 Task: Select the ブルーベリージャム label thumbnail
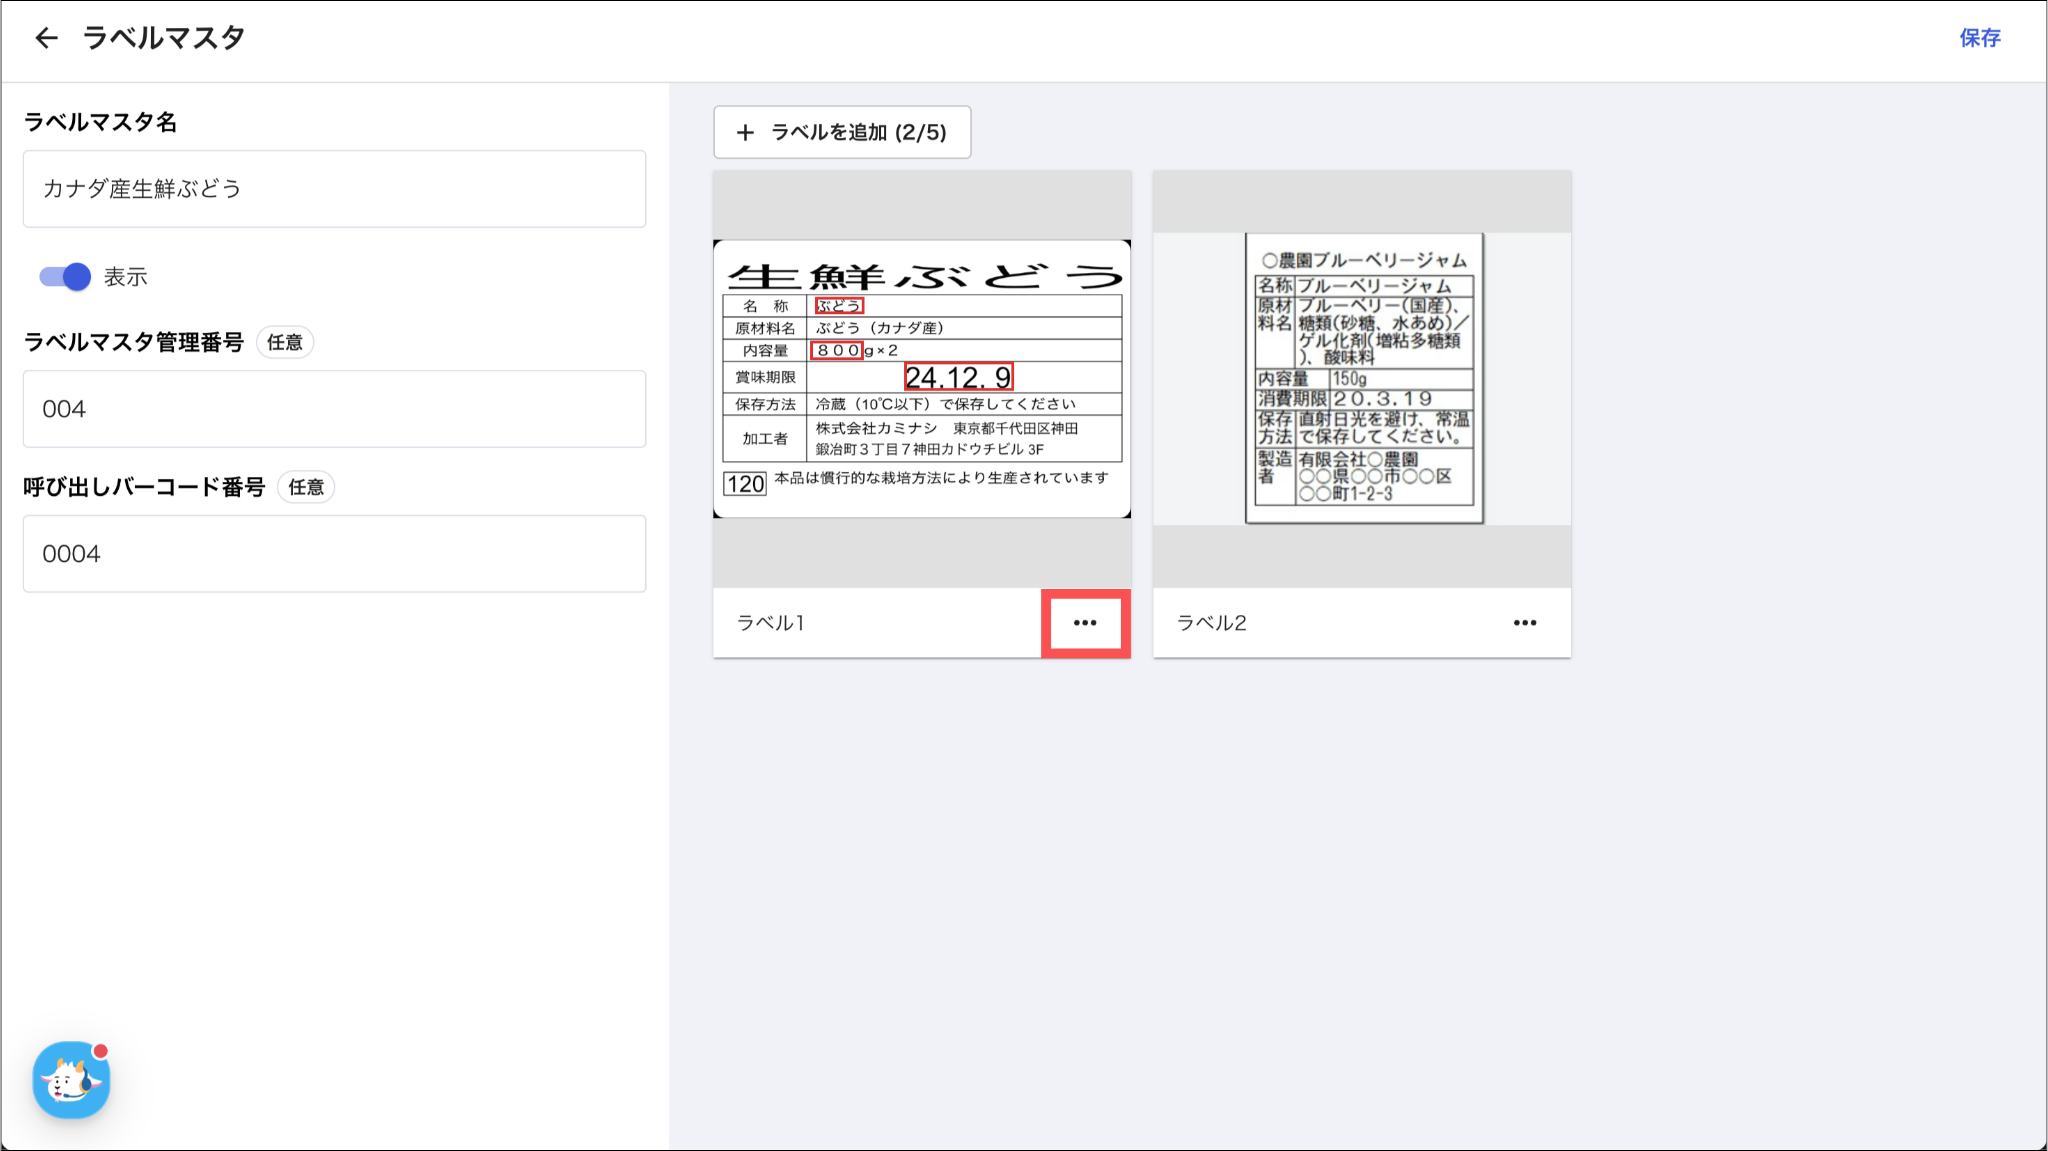pyautogui.click(x=1364, y=378)
